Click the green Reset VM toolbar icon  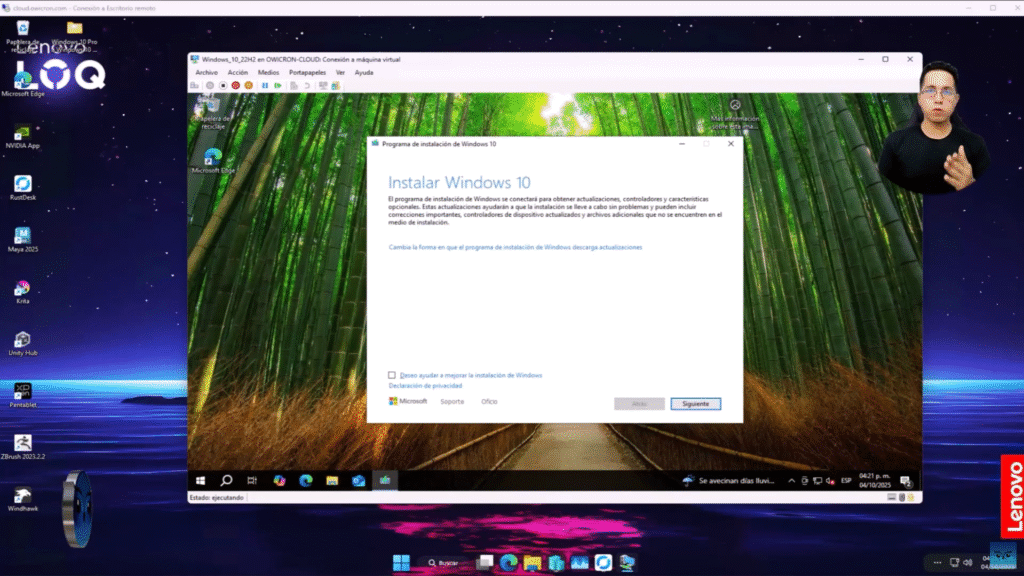click(277, 86)
